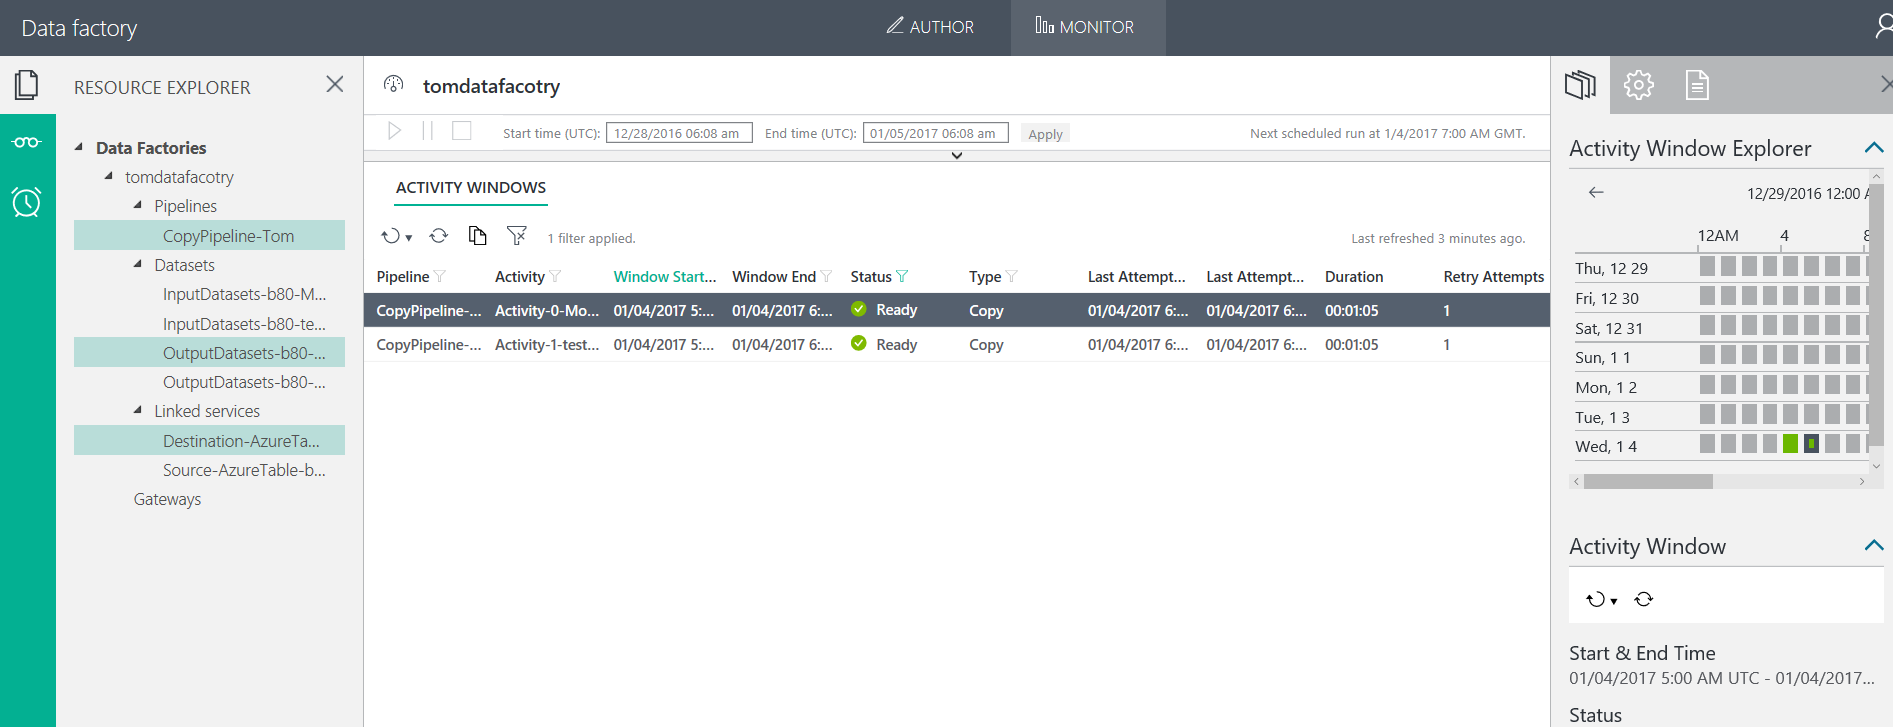This screenshot has width=1893, height=727.
Task: Sort by the Window Start column header
Action: click(665, 277)
